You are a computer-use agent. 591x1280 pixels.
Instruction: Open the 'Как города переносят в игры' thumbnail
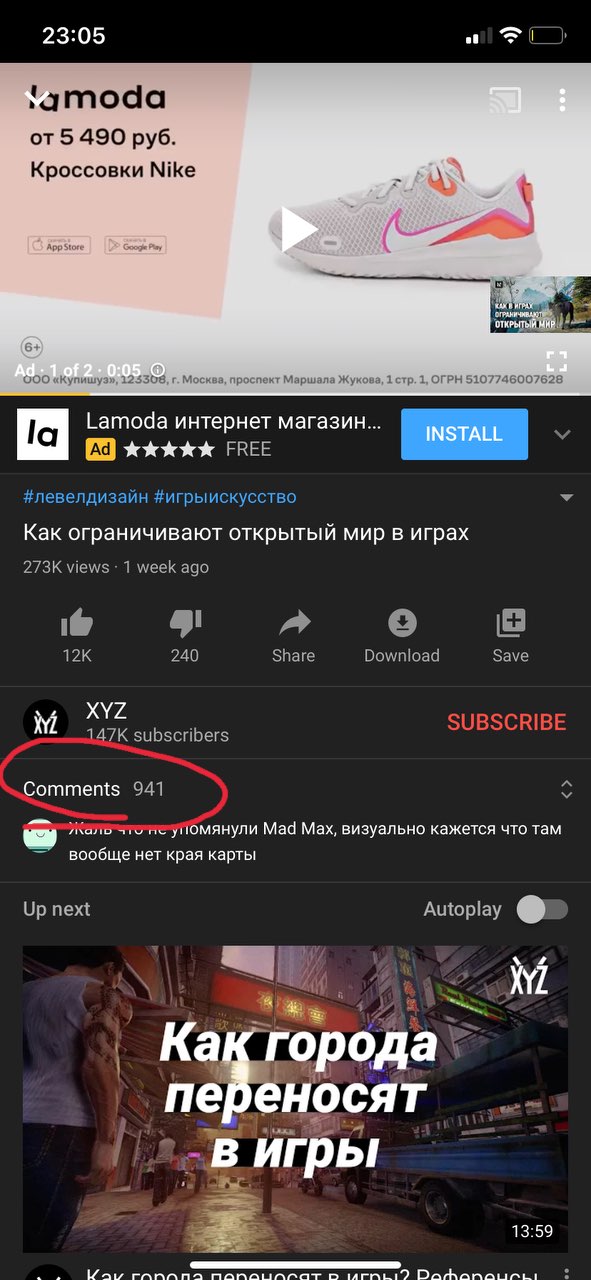pyautogui.click(x=295, y=1099)
